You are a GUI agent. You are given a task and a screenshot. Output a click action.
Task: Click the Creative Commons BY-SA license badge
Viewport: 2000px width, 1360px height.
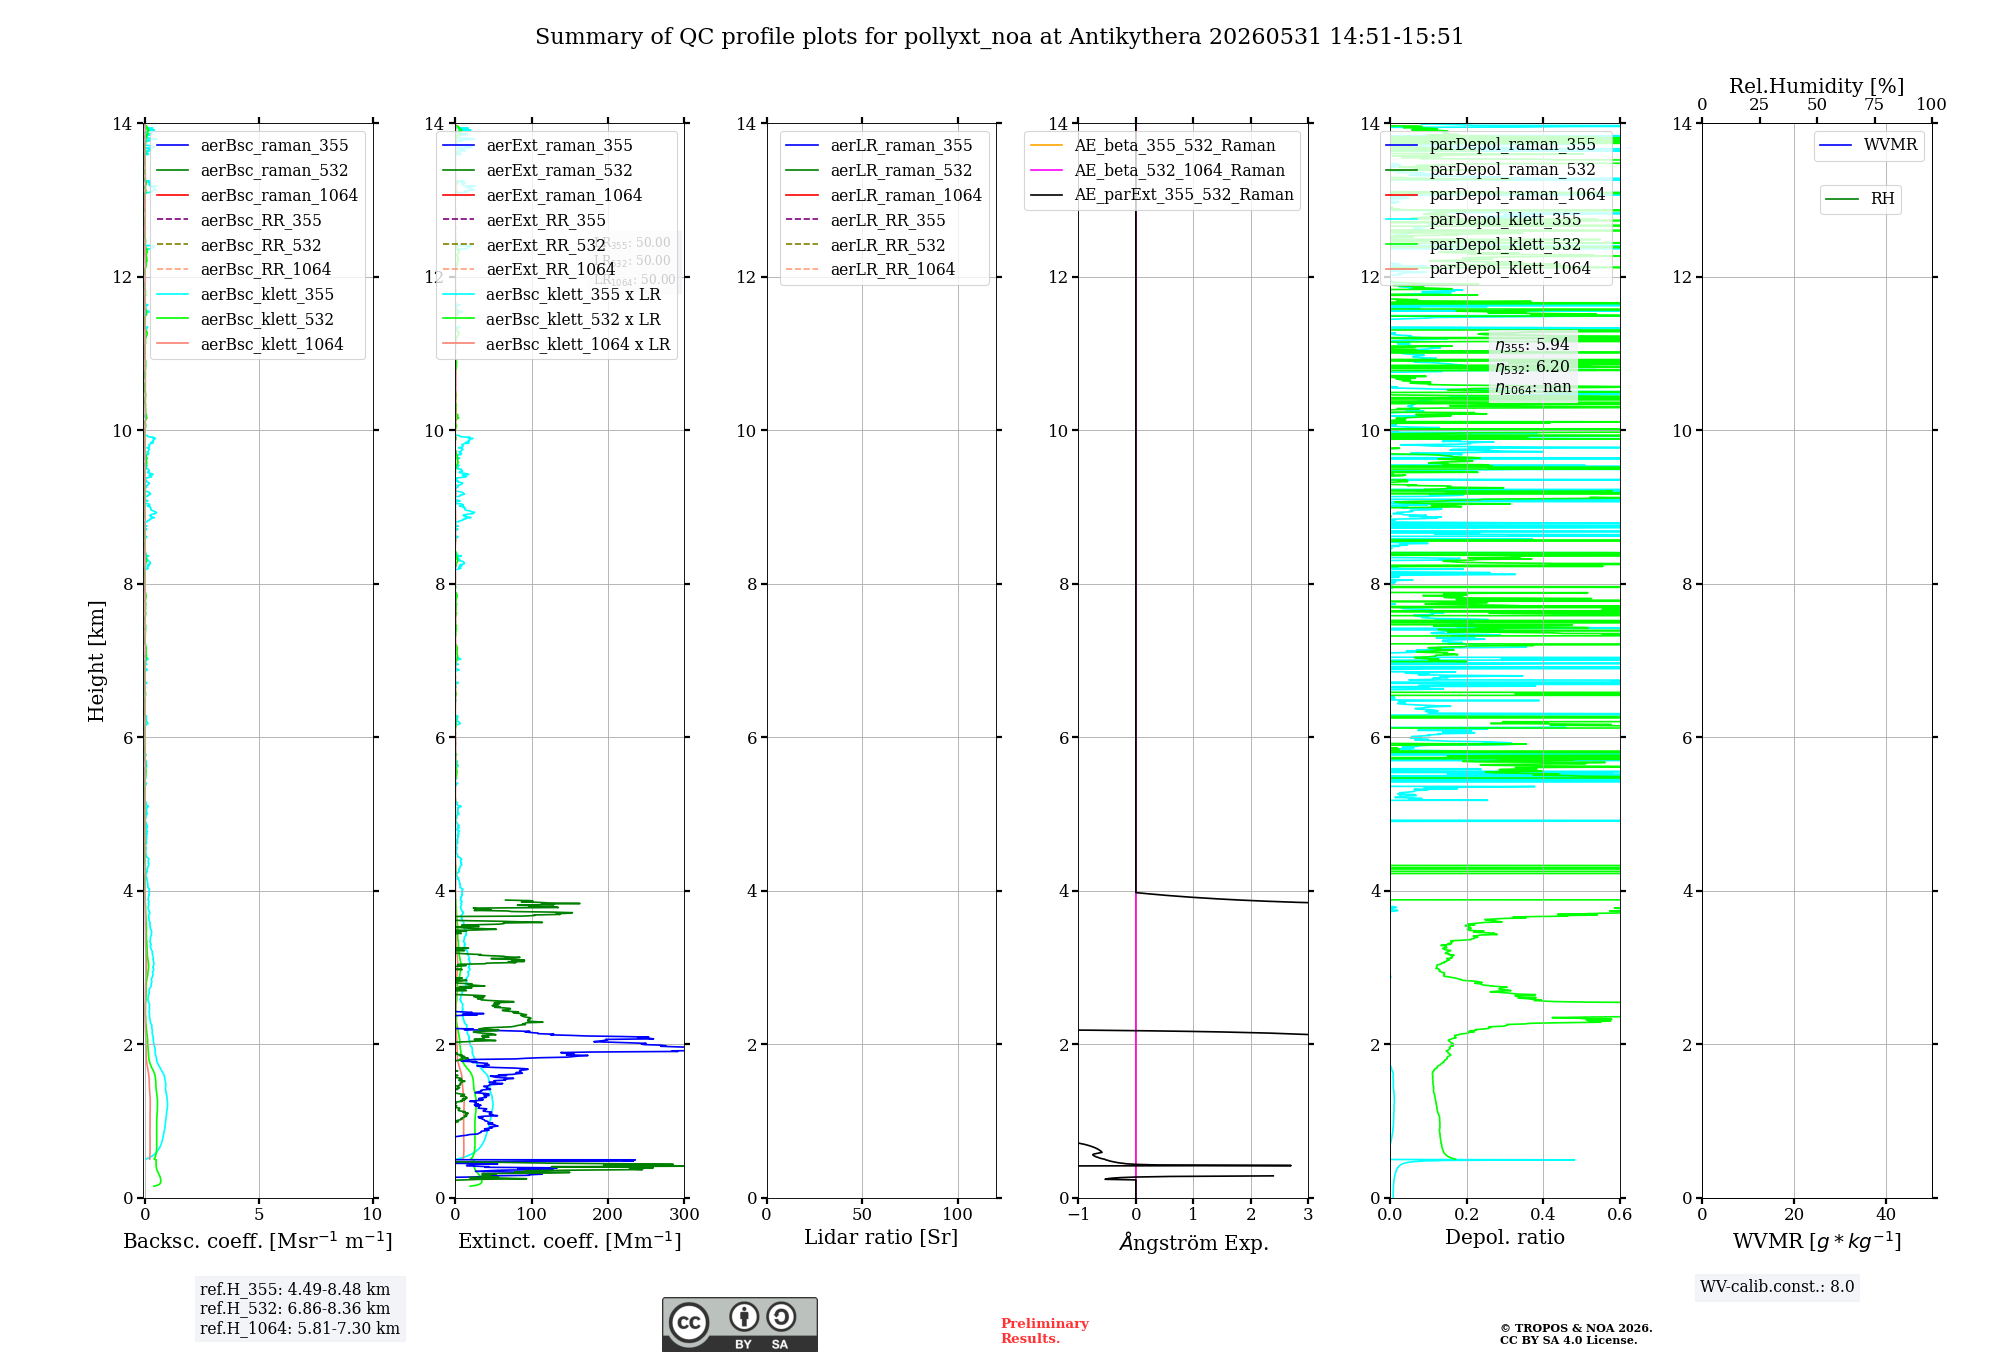coord(739,1325)
